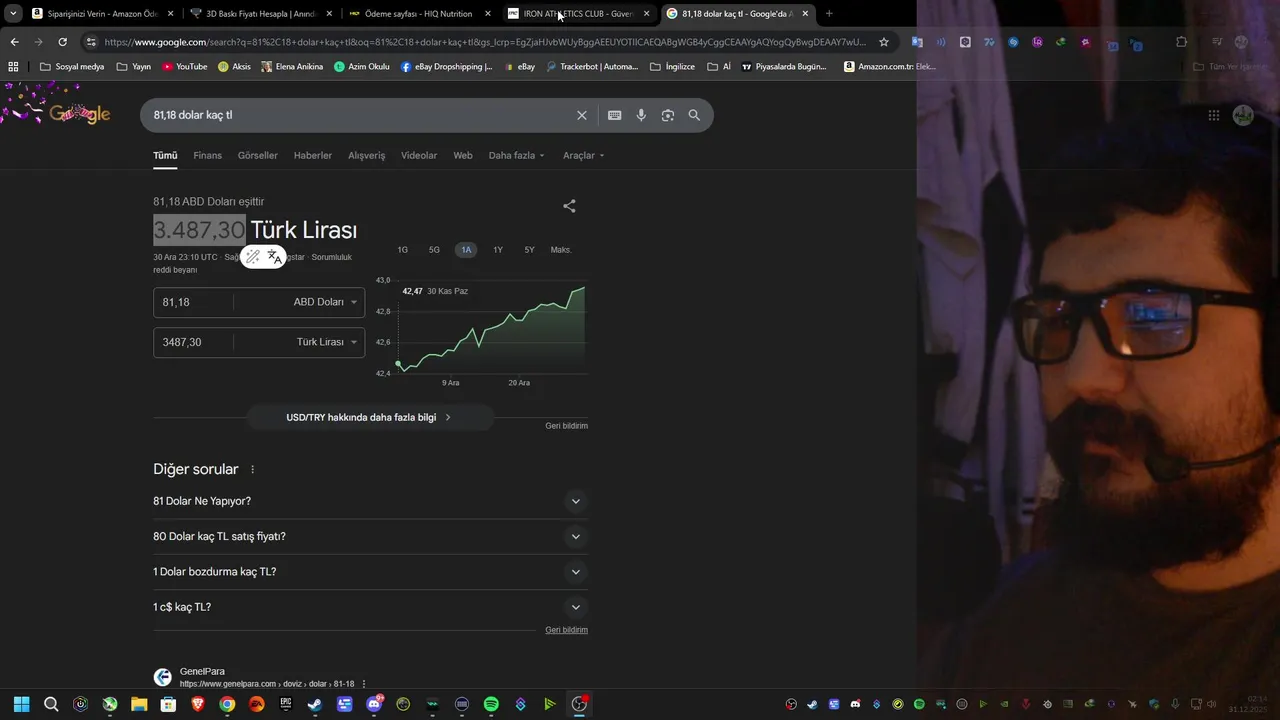Switch to Görseller tab
Viewport: 1280px width, 720px height.
[257, 155]
